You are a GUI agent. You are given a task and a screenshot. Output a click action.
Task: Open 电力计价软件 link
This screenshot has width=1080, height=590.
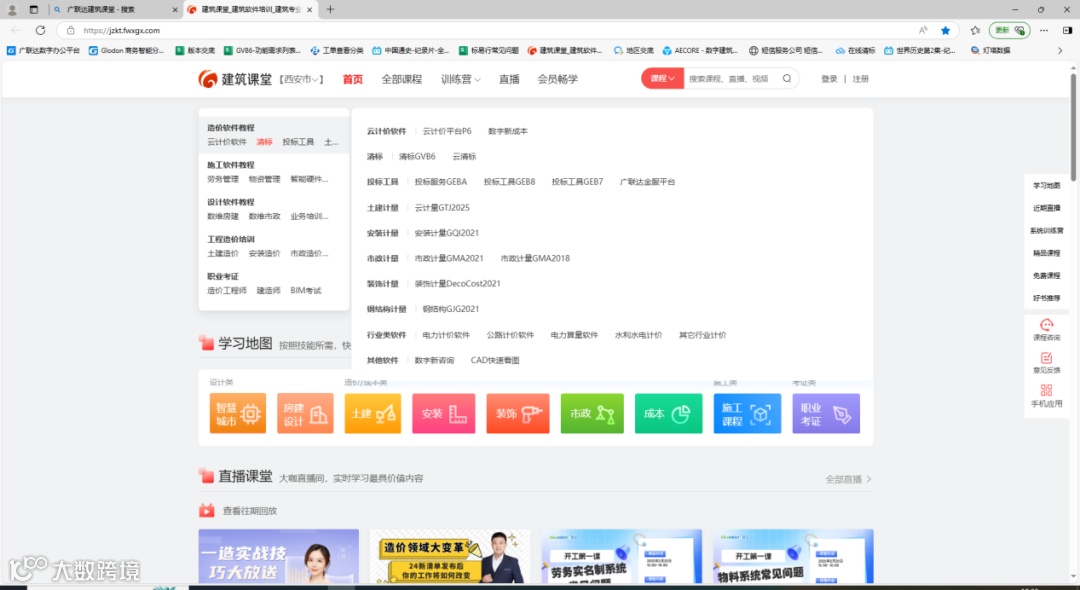click(446, 335)
